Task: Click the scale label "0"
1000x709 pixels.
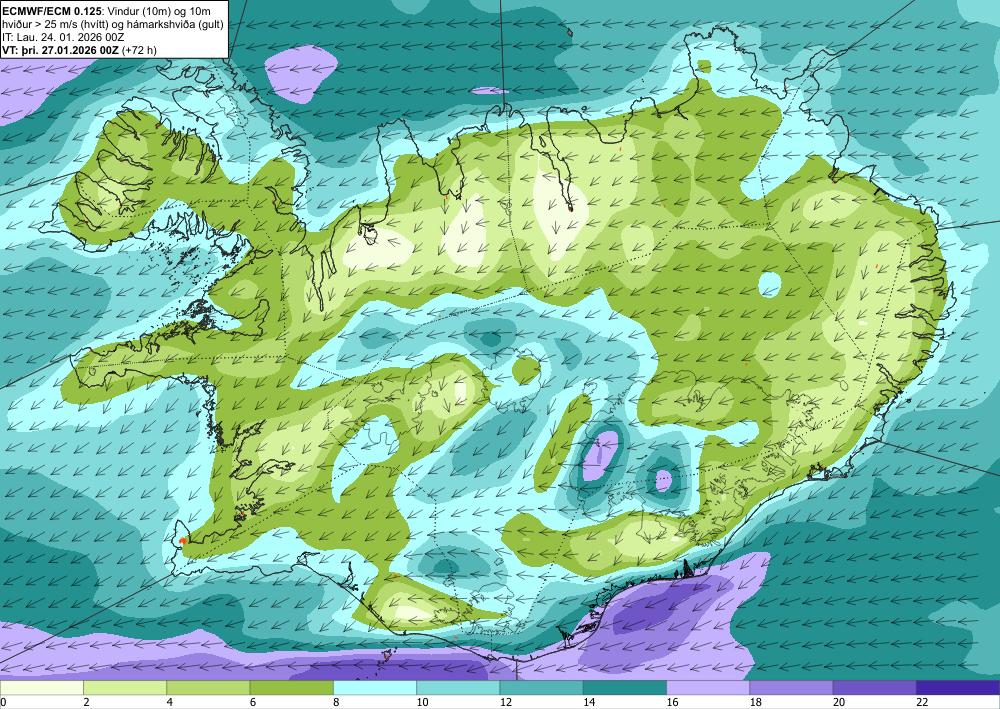Action: [3, 702]
